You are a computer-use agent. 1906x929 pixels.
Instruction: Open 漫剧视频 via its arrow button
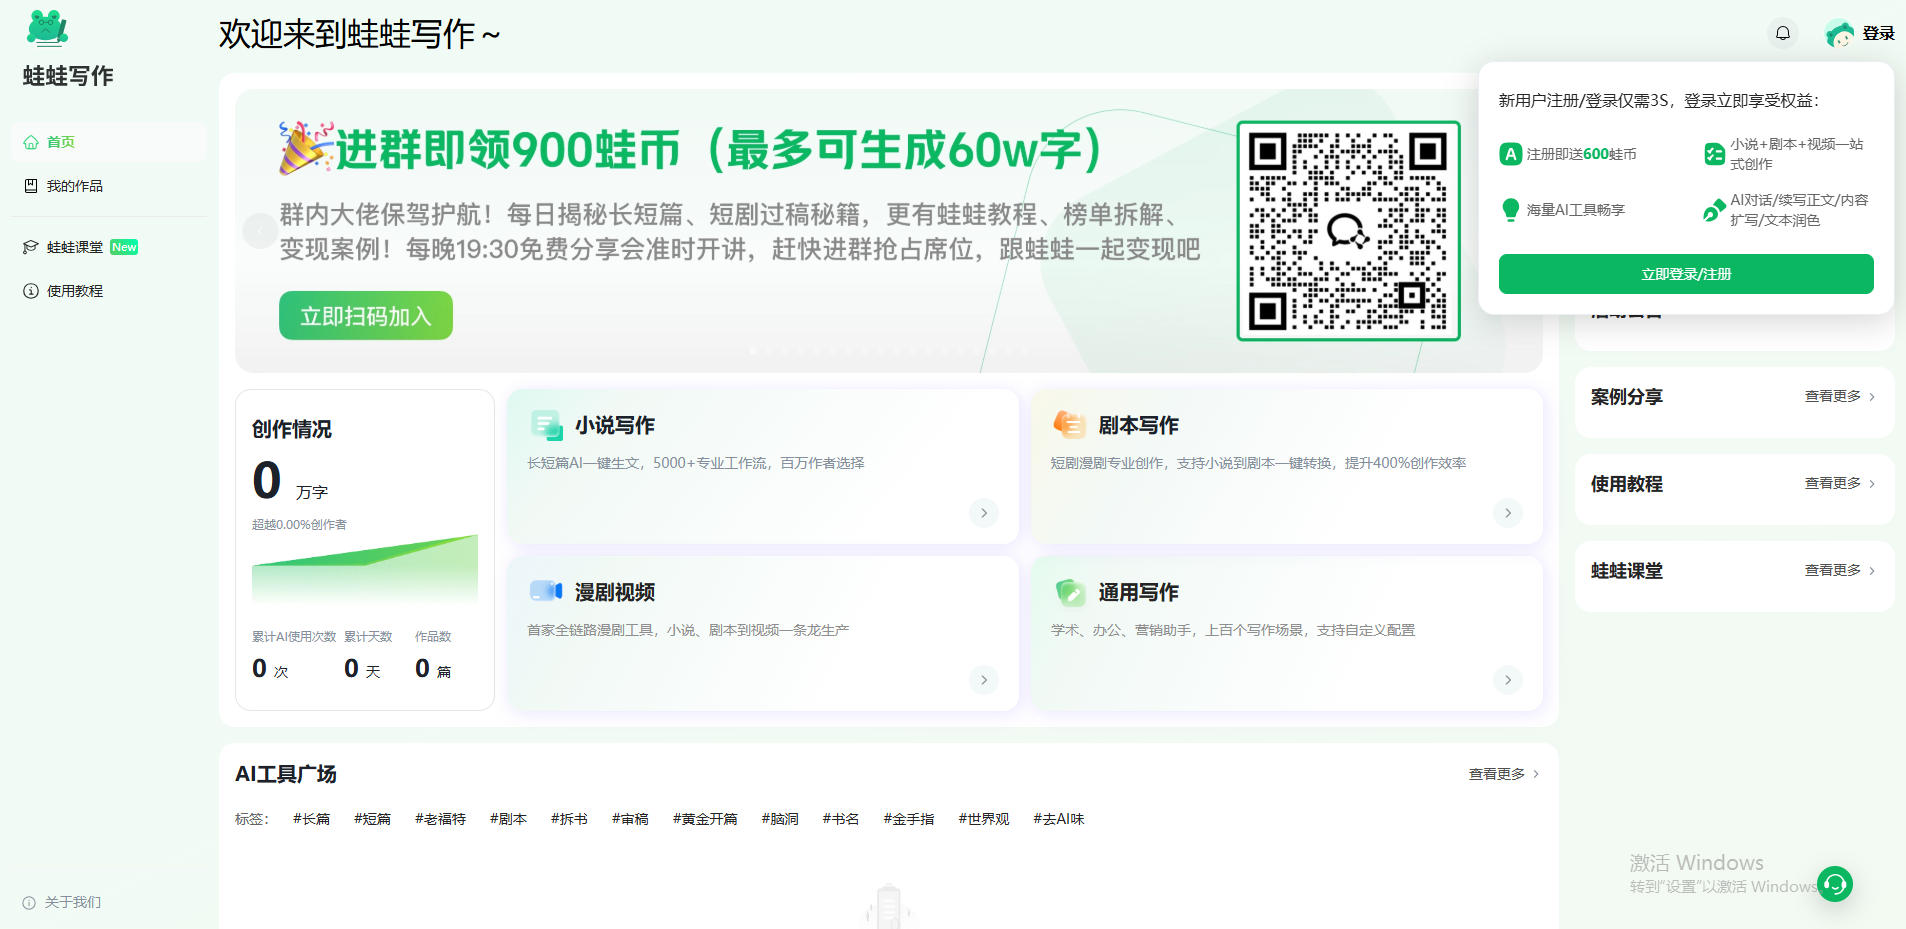tap(984, 680)
